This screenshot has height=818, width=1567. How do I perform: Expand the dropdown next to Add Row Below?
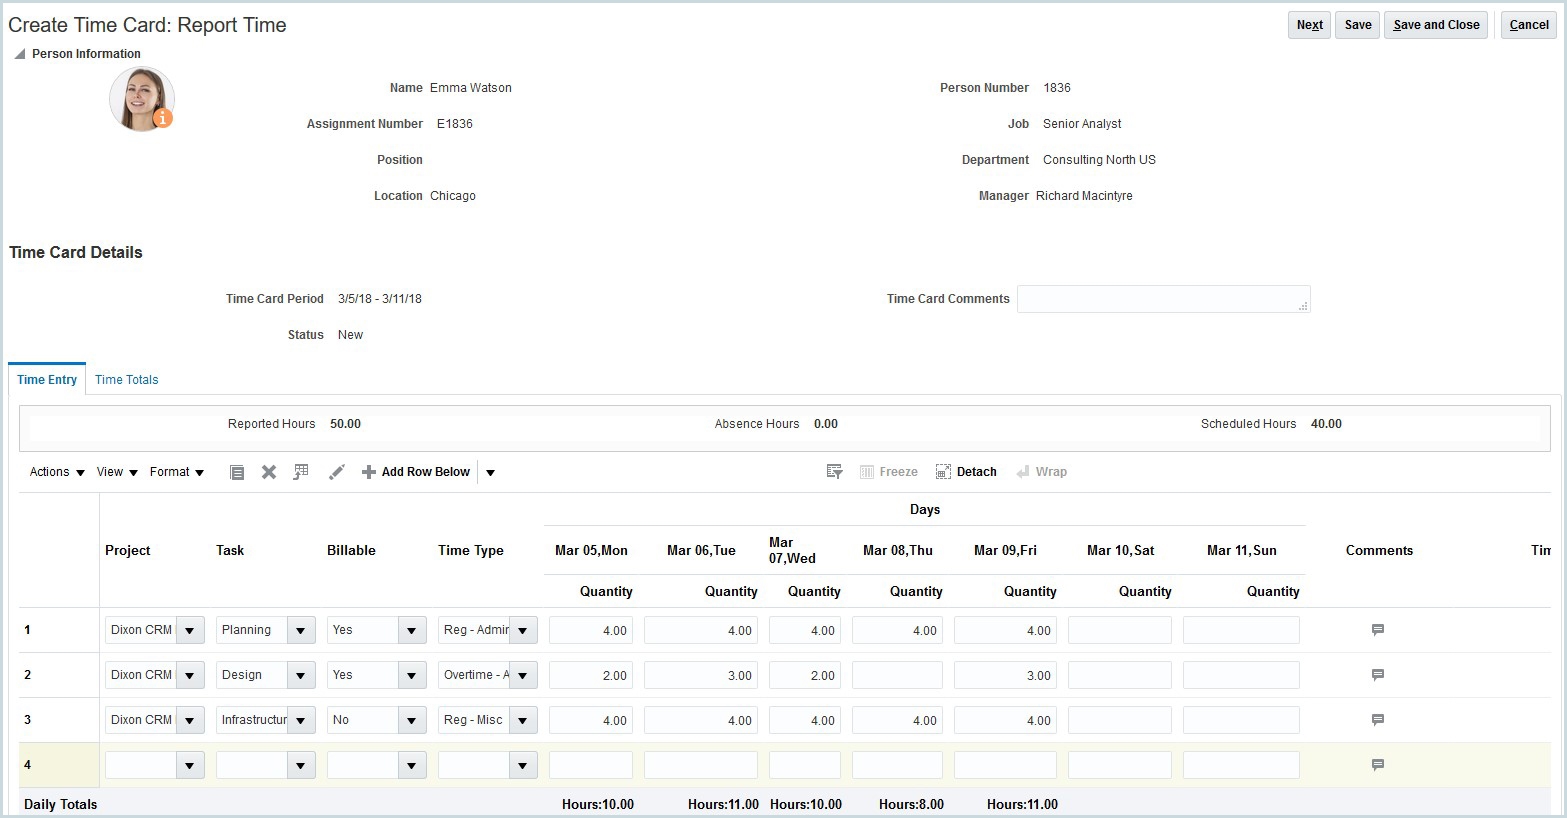pos(490,471)
